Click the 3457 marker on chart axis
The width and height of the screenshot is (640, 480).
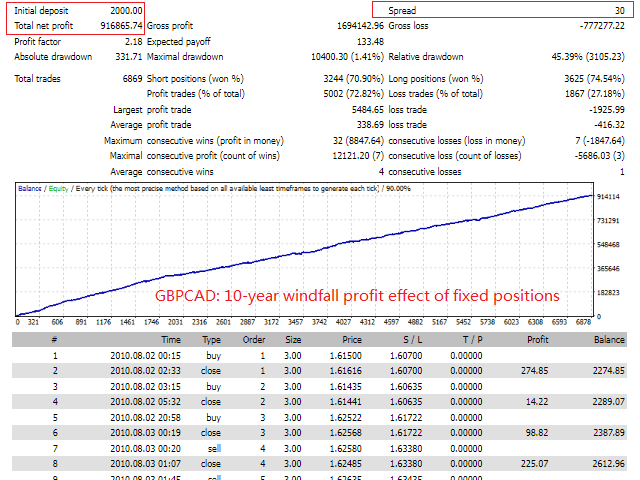[295, 322]
